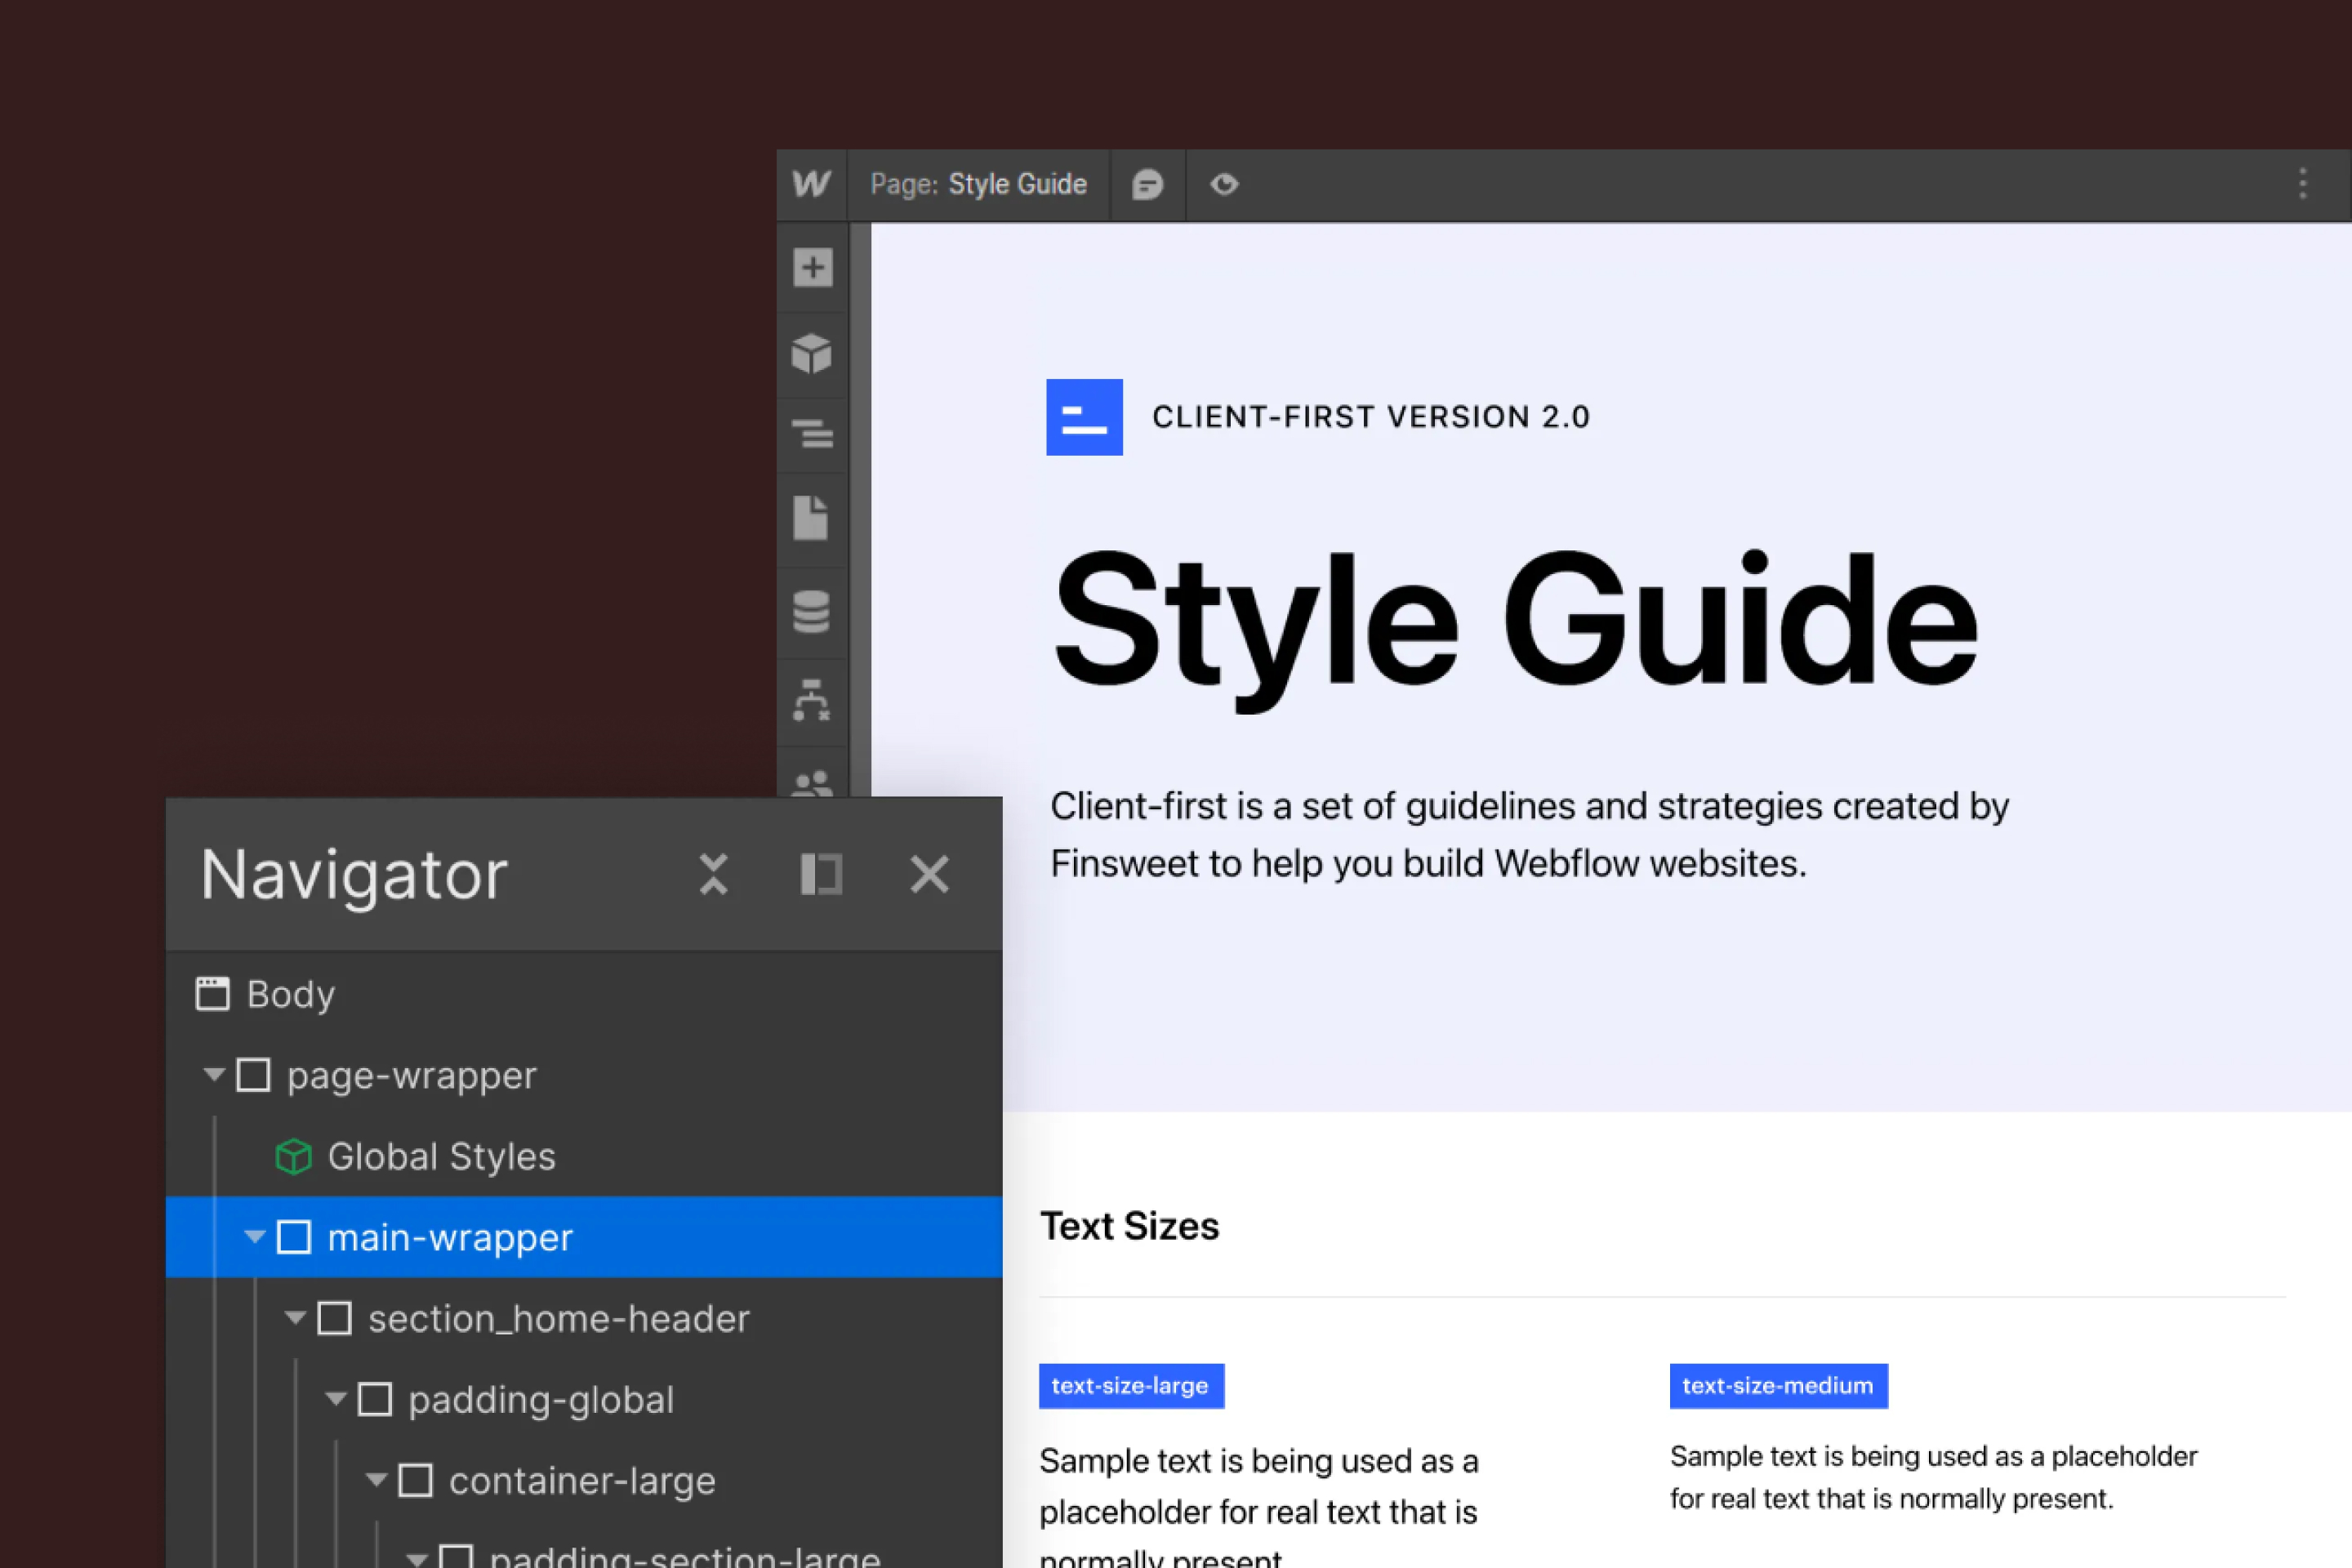Select the container-large element
Image resolution: width=2352 pixels, height=1568 pixels.
click(584, 1480)
